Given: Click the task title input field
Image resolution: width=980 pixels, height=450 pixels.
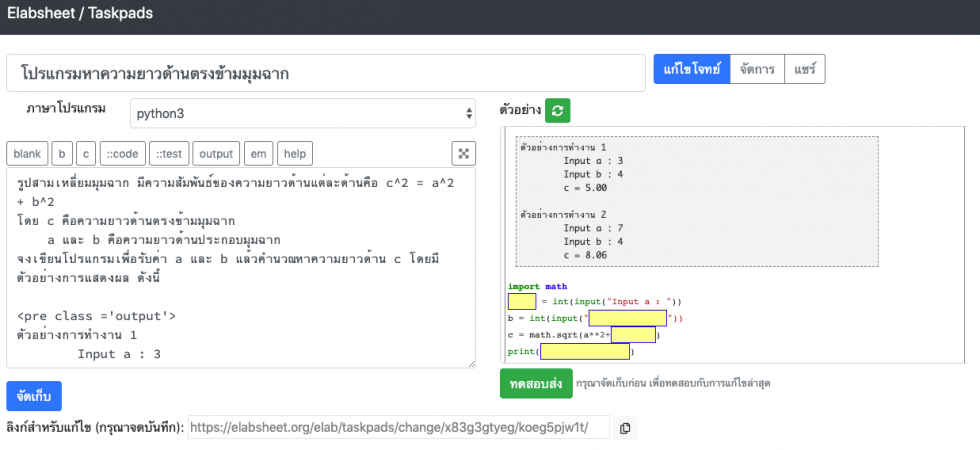Looking at the screenshot, I should click(x=325, y=74).
